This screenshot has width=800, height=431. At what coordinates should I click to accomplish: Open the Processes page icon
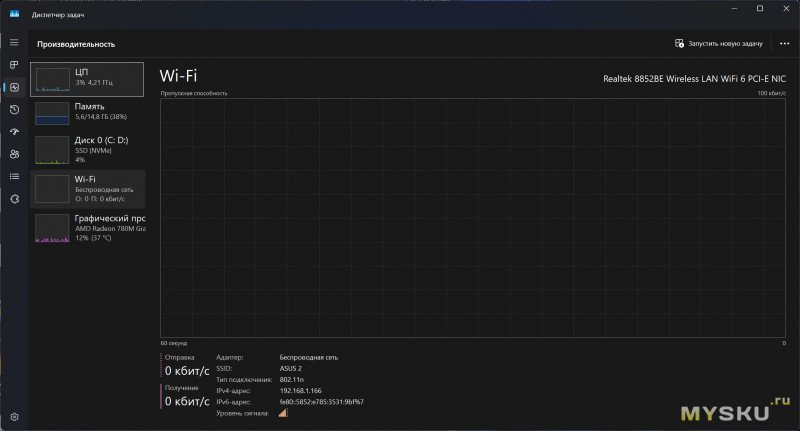click(14, 65)
